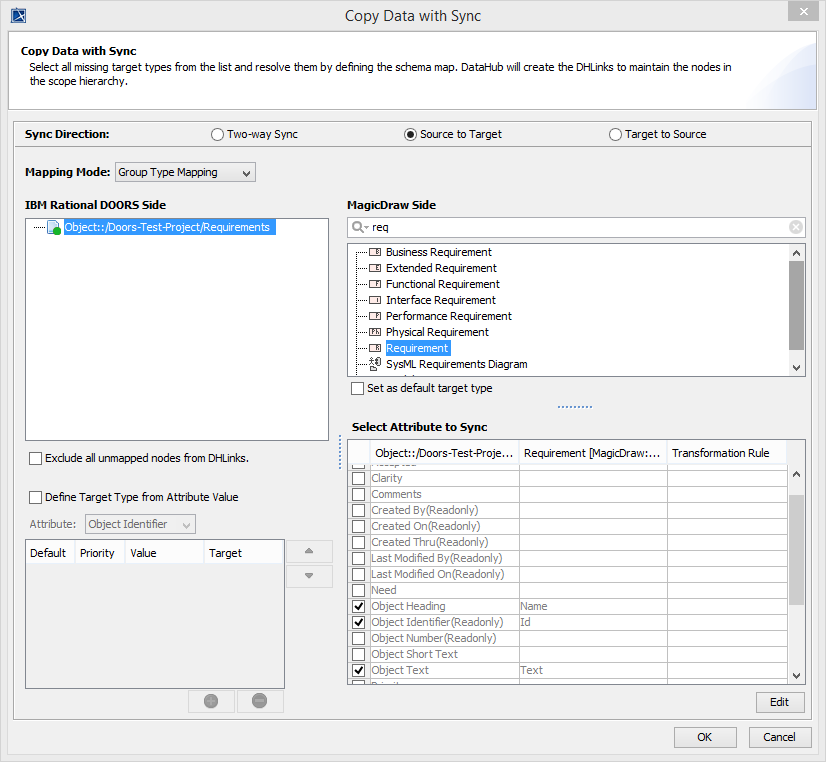
Task: Check Exclude all unmapped nodes from DHLinks
Action: pyautogui.click(x=36, y=459)
